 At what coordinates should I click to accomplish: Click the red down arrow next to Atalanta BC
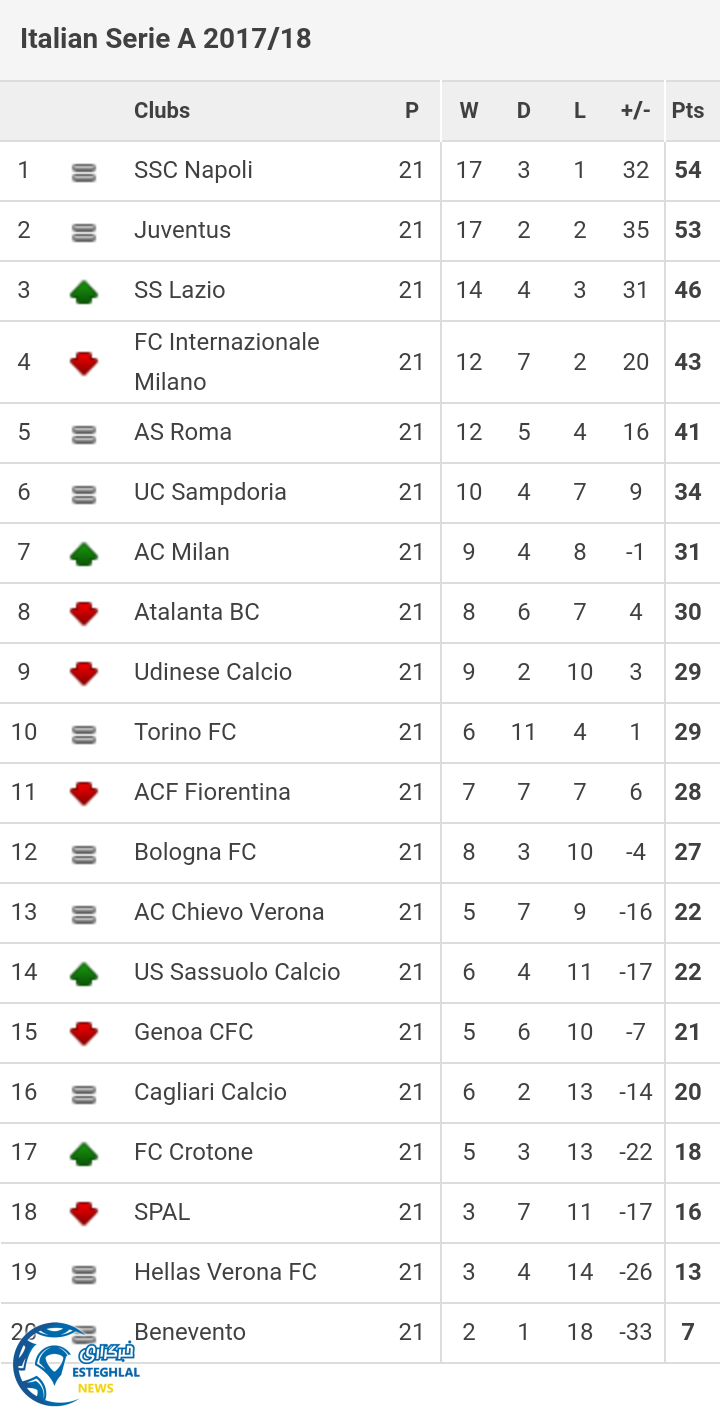[x=84, y=613]
